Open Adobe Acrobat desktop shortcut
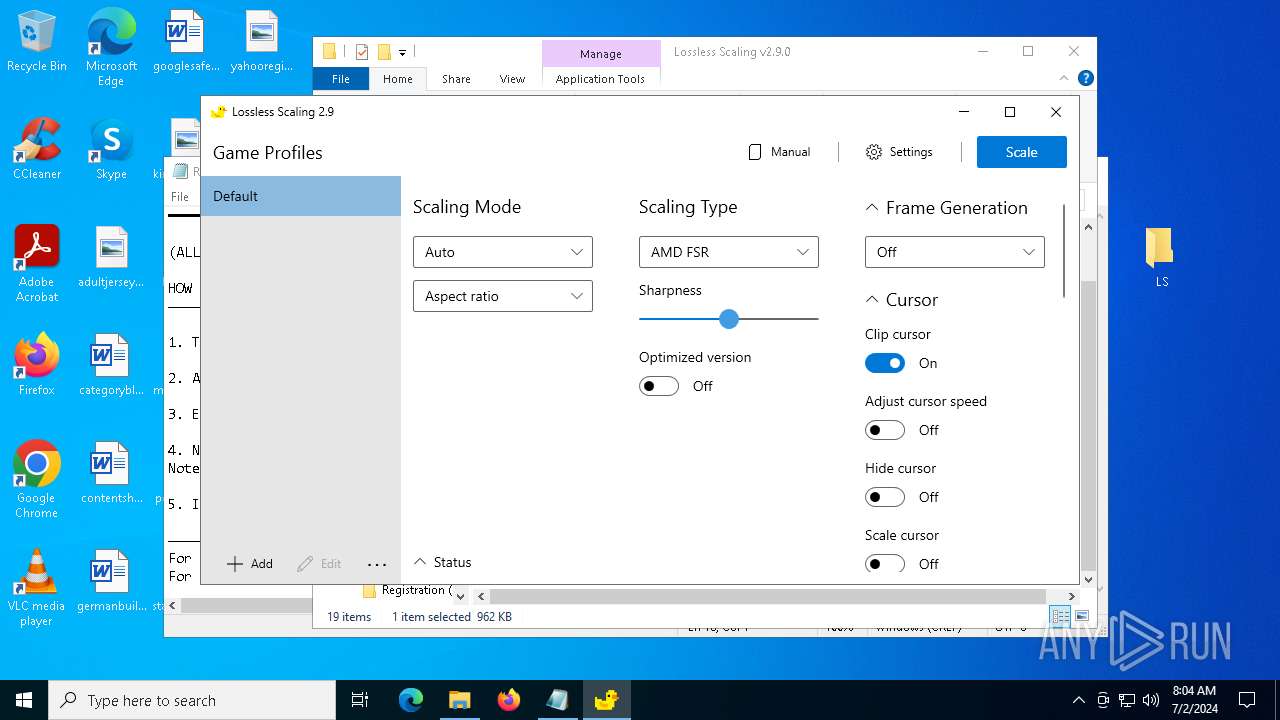This screenshot has width=1280, height=720. (x=37, y=264)
